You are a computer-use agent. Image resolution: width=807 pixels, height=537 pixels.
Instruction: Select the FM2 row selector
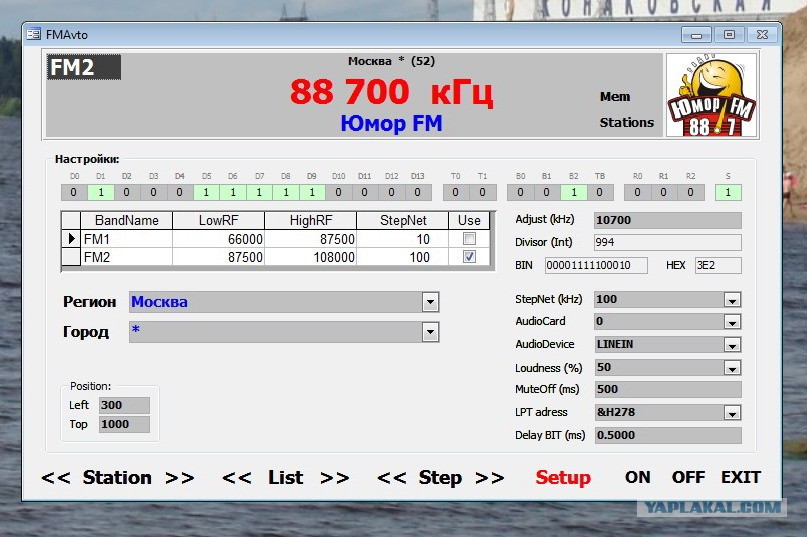[71, 257]
